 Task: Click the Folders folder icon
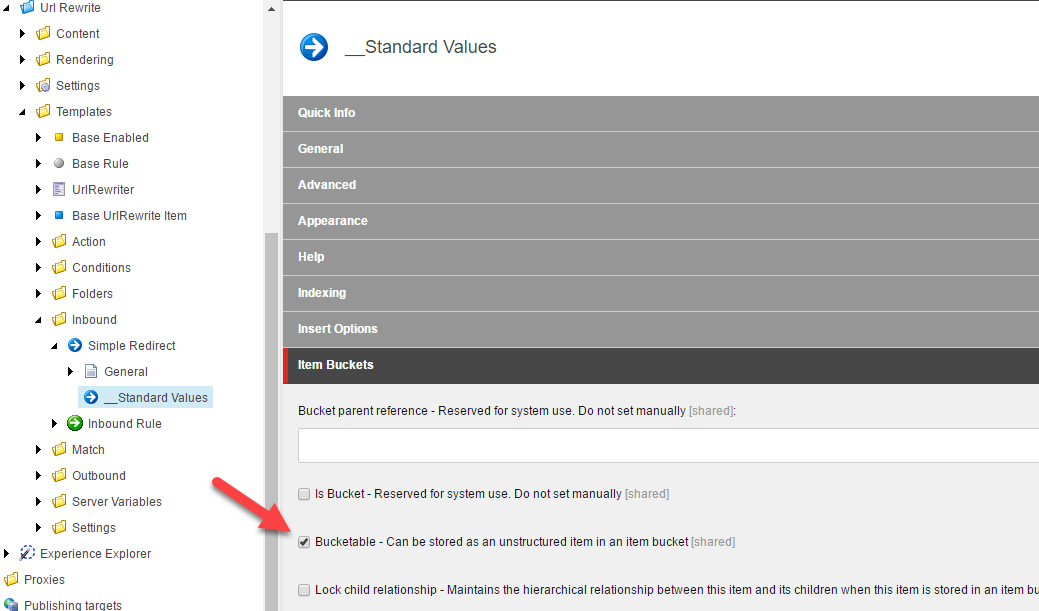(59, 293)
